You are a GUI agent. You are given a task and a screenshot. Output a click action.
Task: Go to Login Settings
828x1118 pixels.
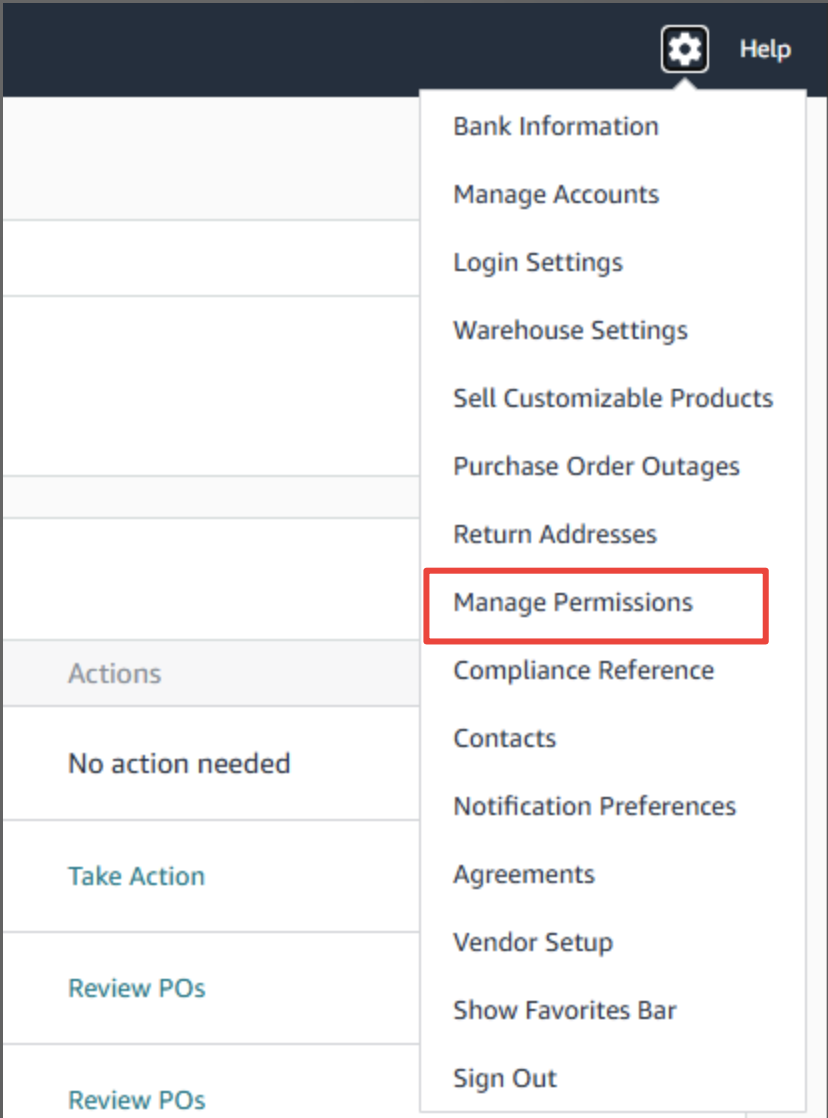coord(538,263)
